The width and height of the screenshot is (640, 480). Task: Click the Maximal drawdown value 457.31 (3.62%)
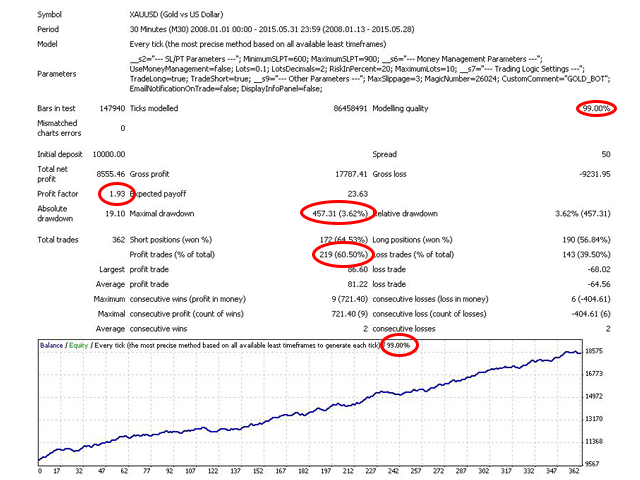[340, 213]
